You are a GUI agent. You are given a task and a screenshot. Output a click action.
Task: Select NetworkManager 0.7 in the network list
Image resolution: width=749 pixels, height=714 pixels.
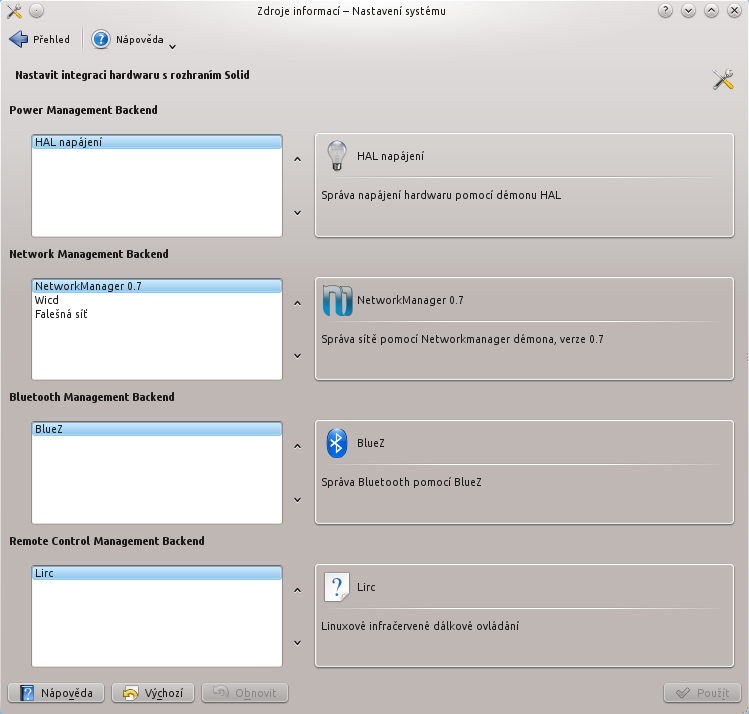(x=157, y=286)
